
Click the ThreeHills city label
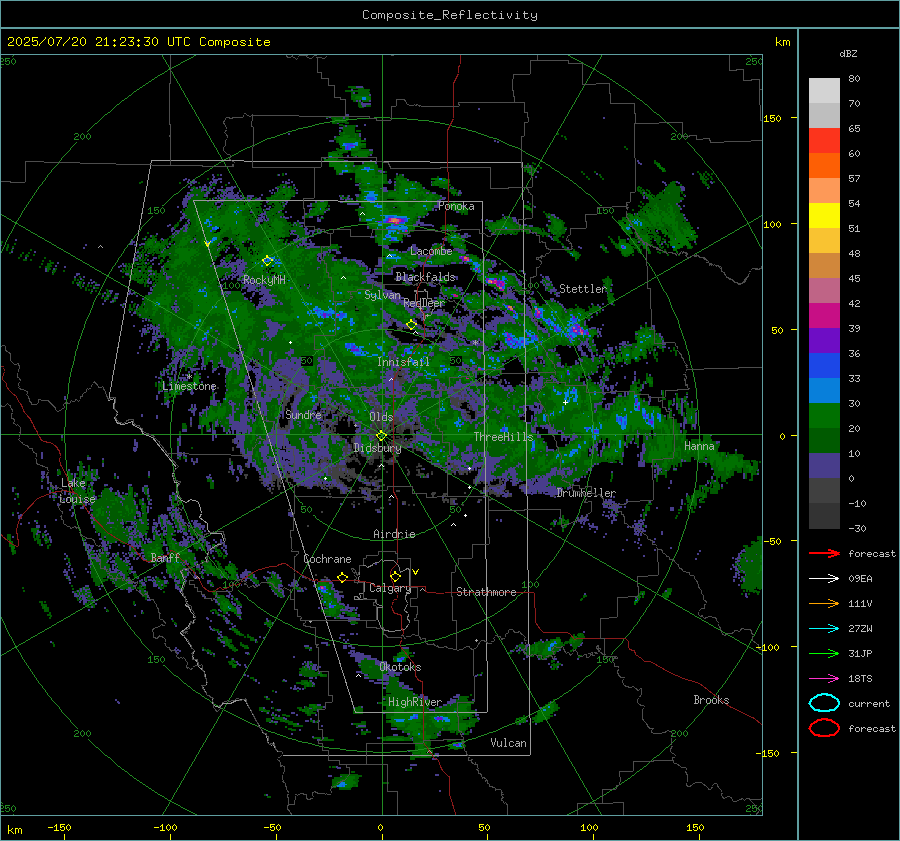(503, 437)
